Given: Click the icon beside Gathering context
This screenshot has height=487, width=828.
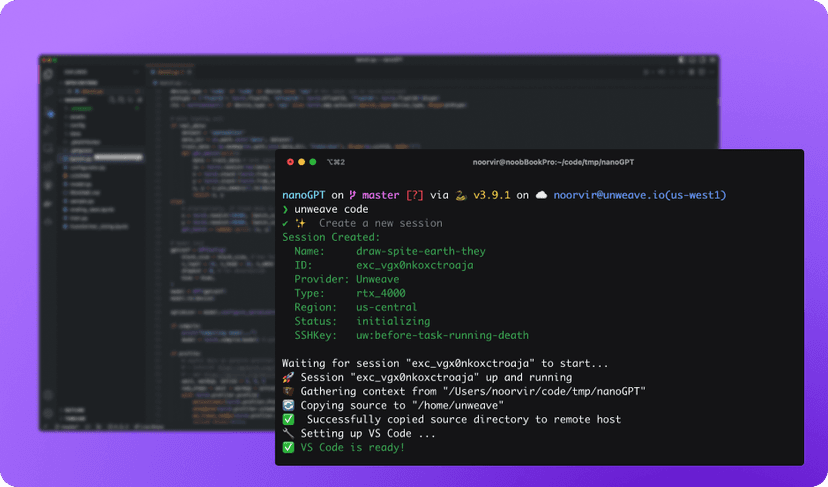Looking at the screenshot, I should coord(288,391).
